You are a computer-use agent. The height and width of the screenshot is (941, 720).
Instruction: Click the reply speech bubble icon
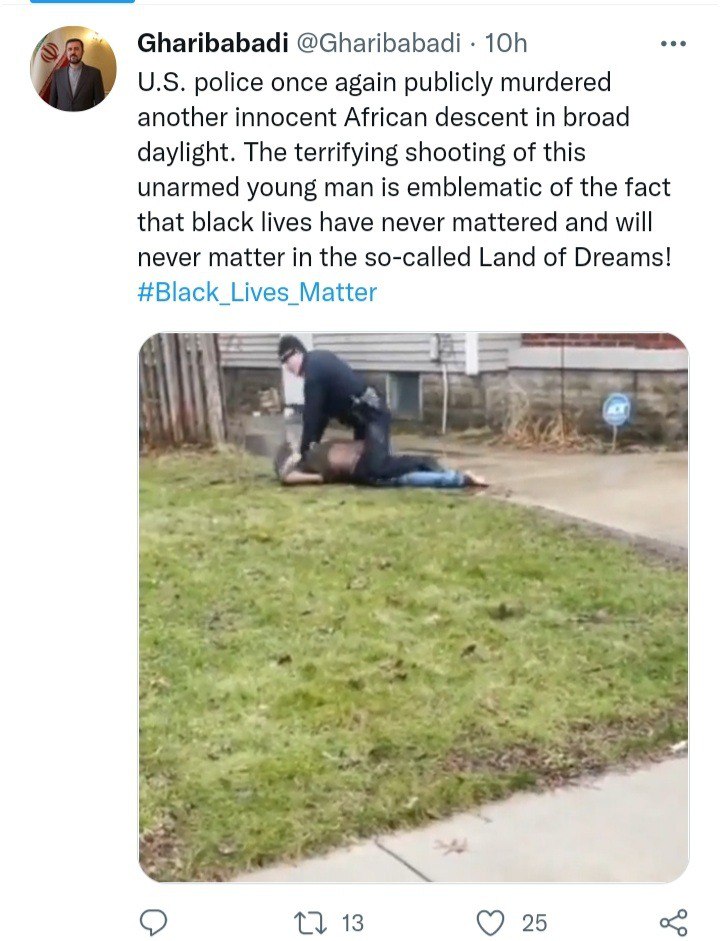(x=153, y=922)
